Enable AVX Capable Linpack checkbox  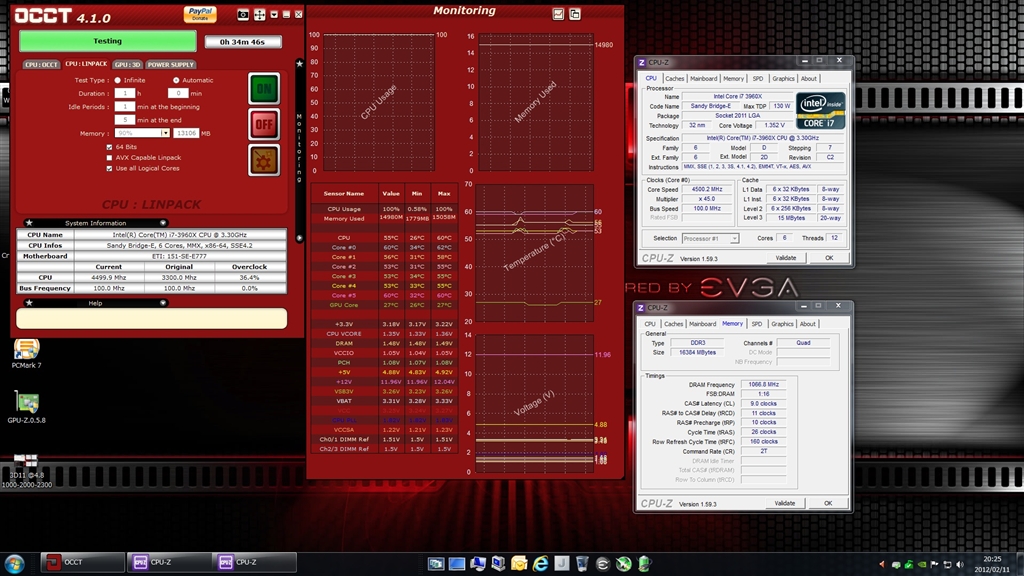[x=109, y=158]
